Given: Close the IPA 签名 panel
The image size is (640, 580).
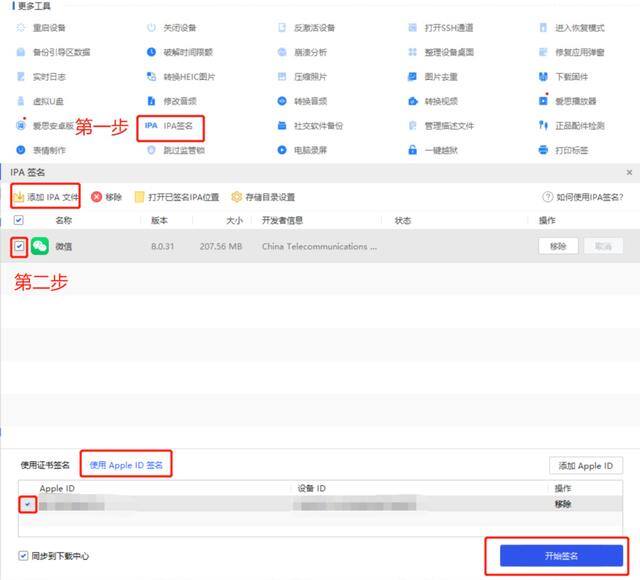Looking at the screenshot, I should pyautogui.click(x=629, y=173).
